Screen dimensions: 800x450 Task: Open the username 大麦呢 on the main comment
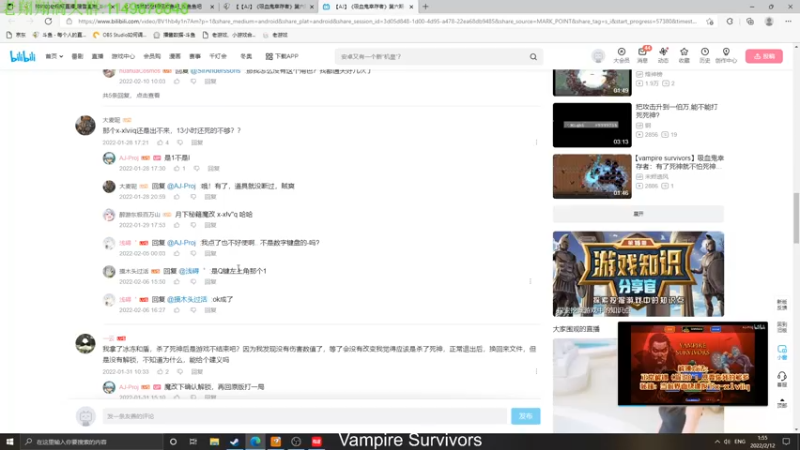[x=111, y=120]
